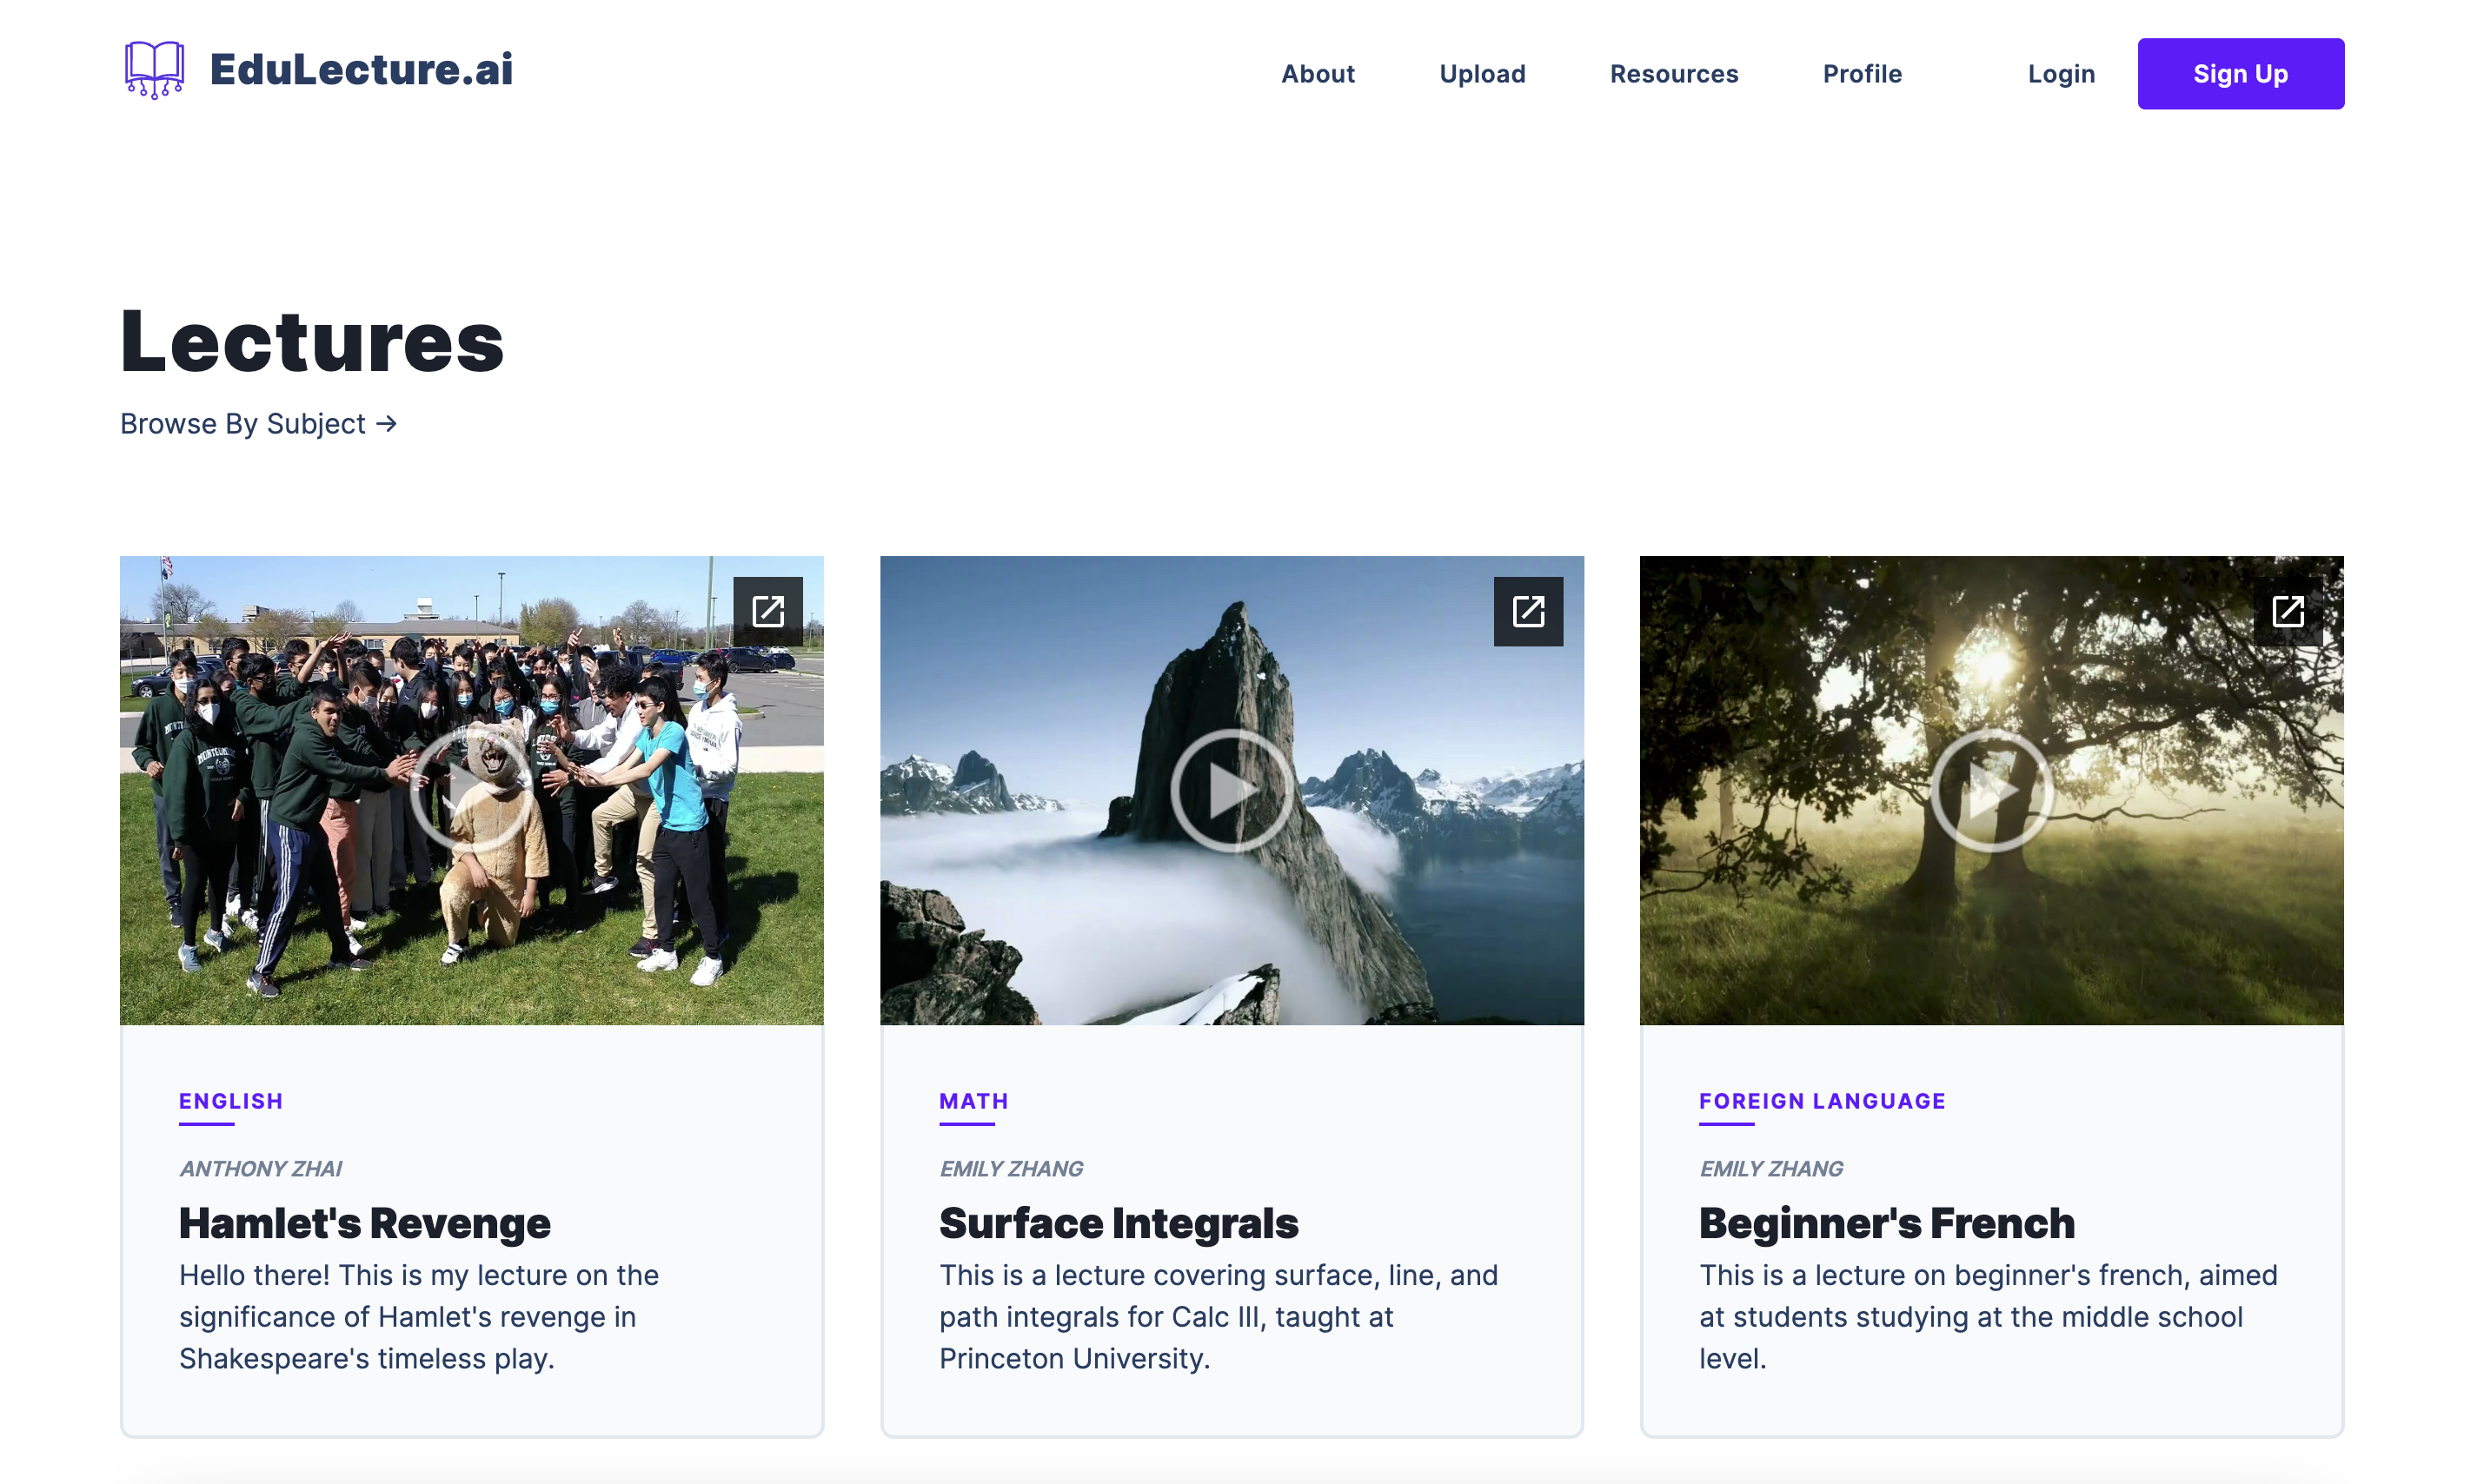Open the About menu item

click(1317, 74)
